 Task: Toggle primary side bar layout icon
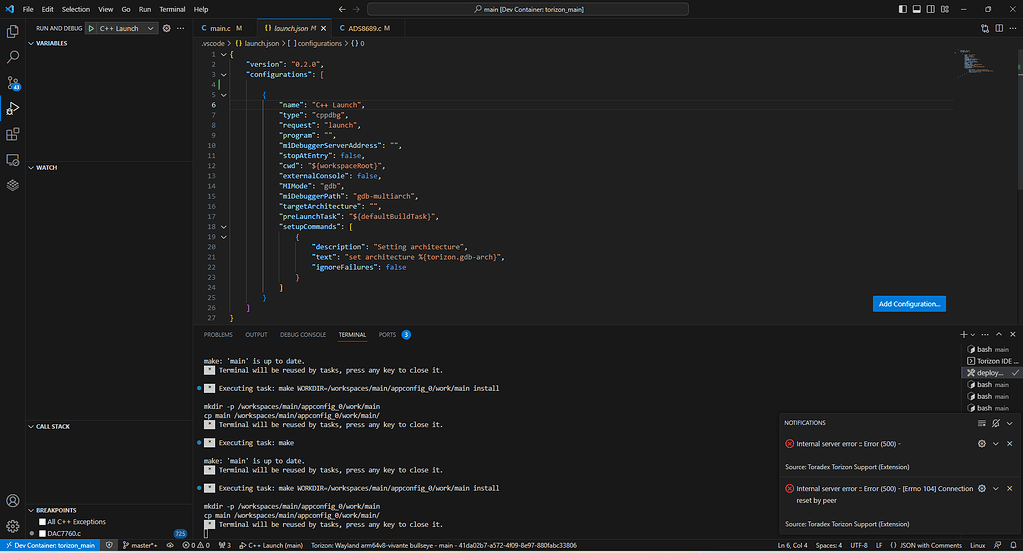click(x=903, y=9)
